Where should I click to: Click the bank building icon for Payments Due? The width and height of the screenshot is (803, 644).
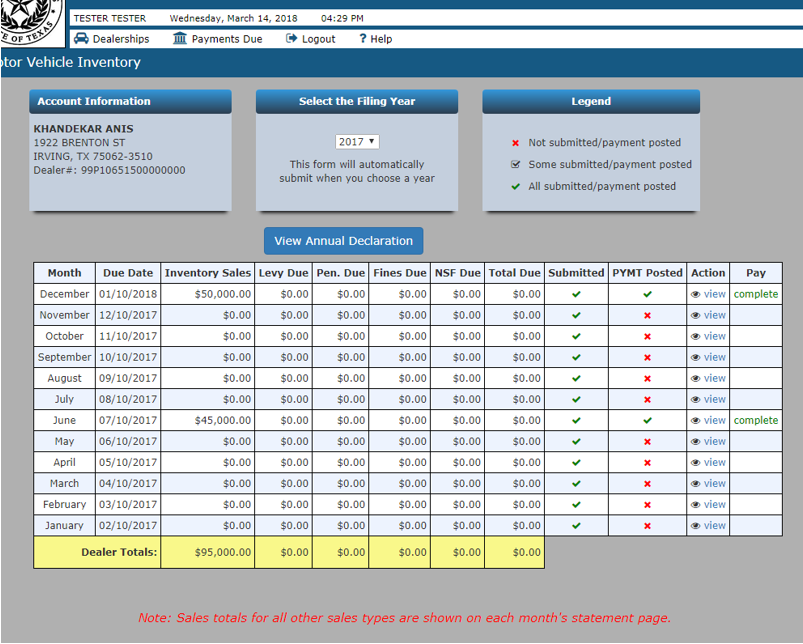[x=180, y=39]
